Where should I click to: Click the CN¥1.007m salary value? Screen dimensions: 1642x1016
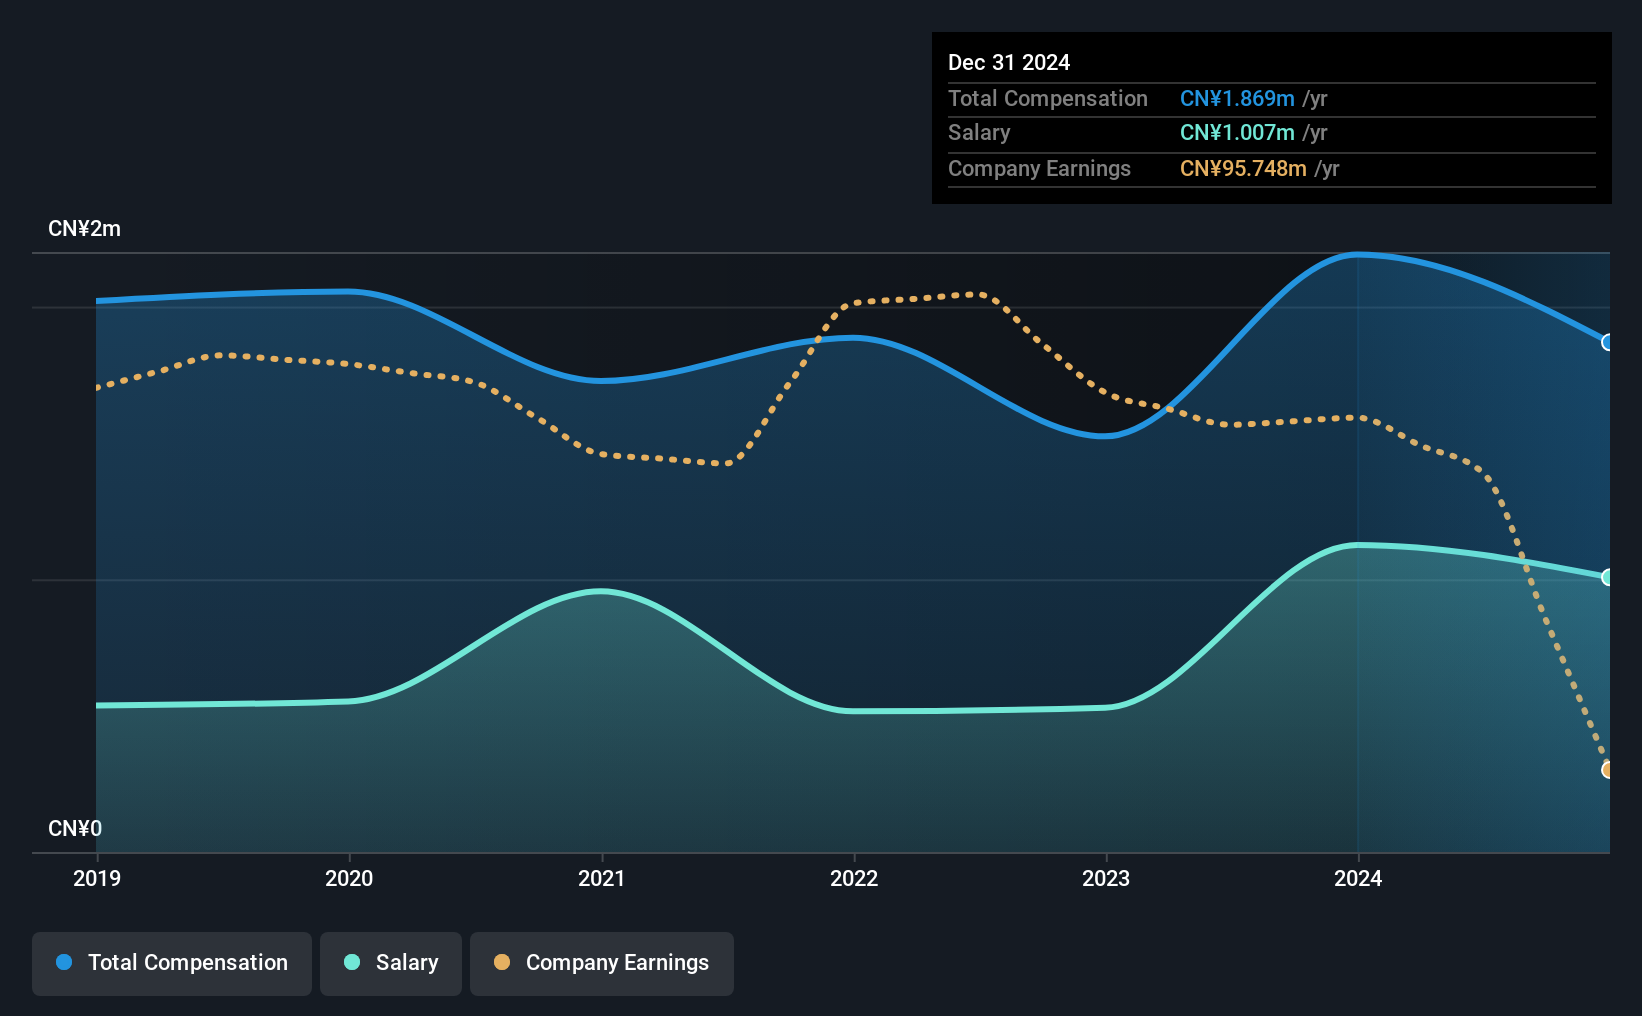[1237, 133]
